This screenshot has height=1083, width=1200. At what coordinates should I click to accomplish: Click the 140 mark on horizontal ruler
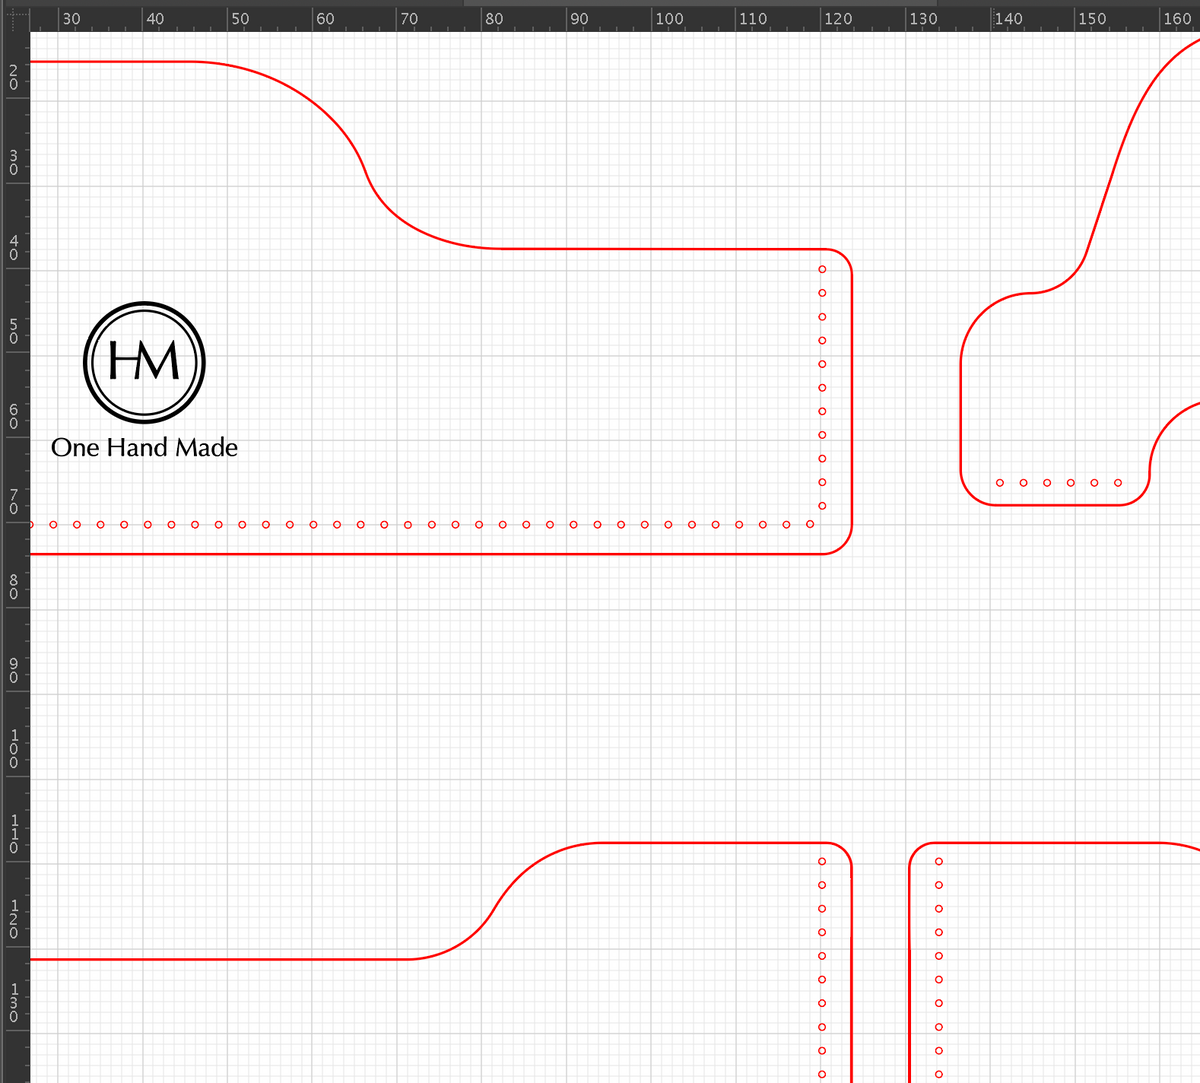pyautogui.click(x=1008, y=19)
